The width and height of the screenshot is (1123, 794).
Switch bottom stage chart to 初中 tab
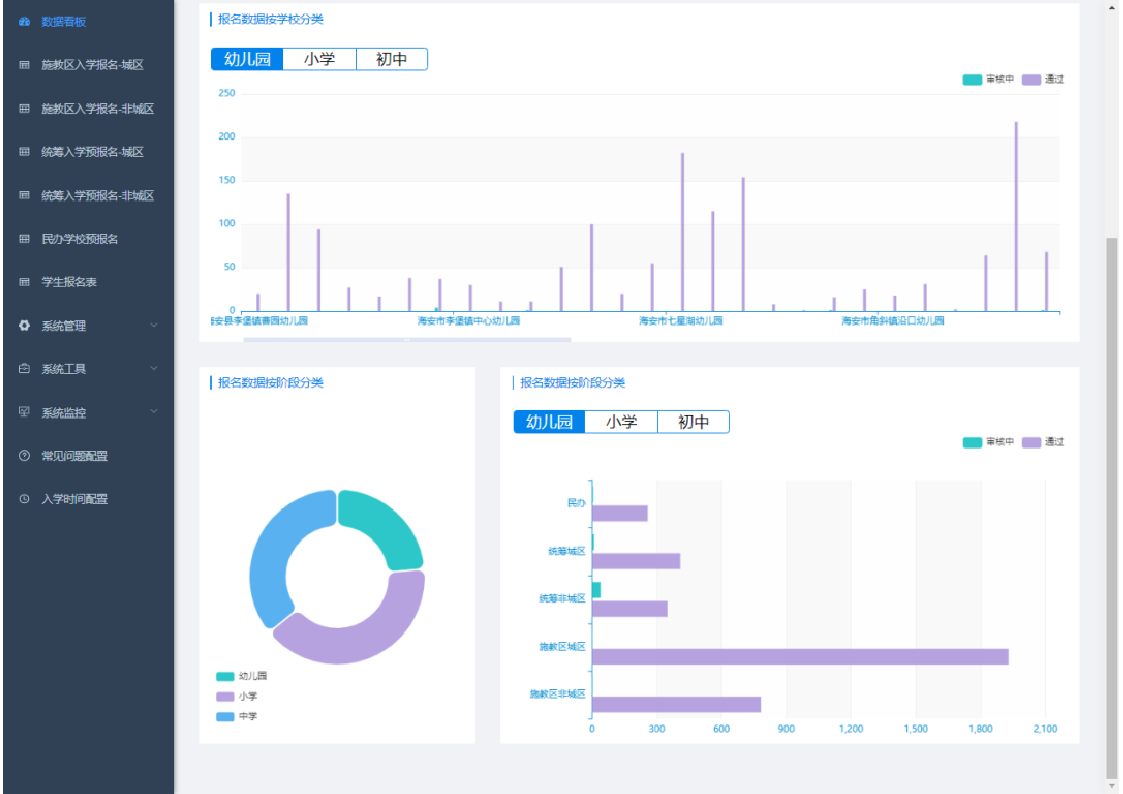pos(693,422)
